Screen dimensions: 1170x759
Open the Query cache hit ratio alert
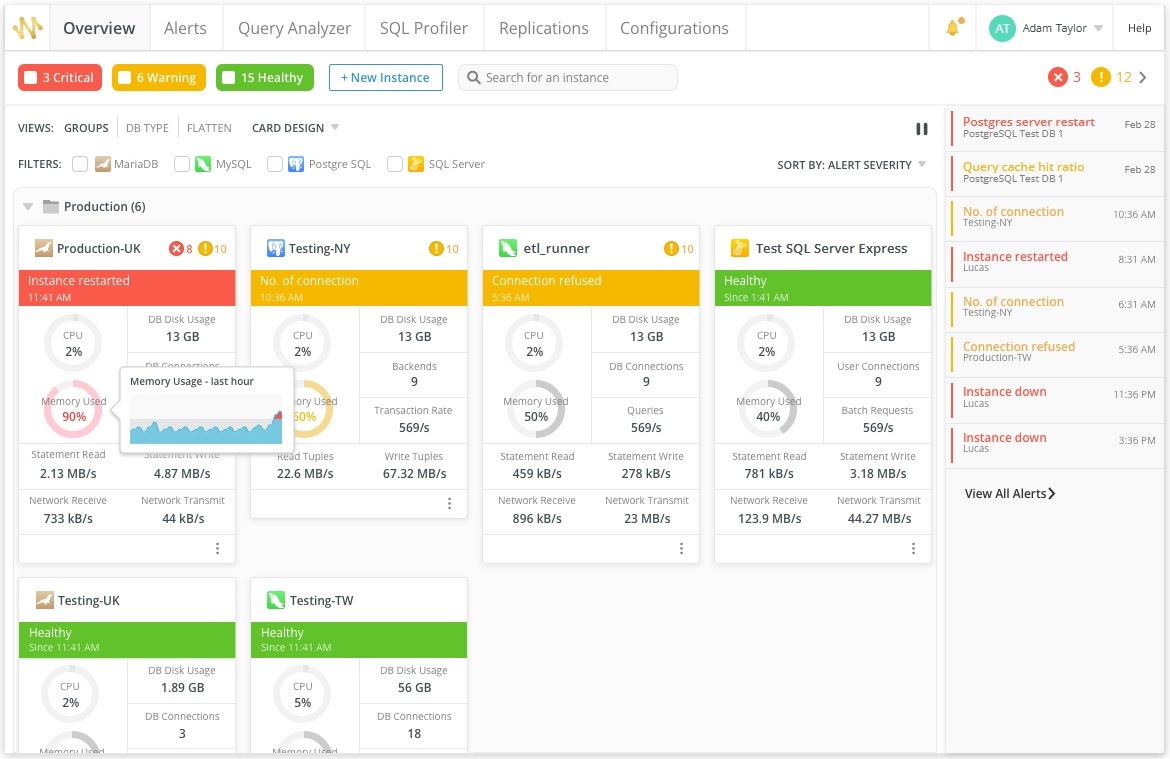click(x=1055, y=172)
